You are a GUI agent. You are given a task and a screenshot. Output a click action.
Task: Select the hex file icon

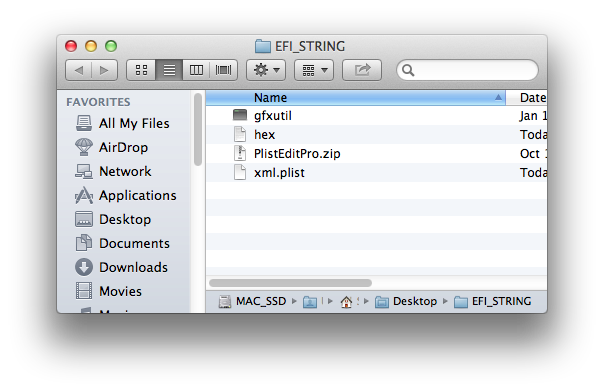point(240,134)
